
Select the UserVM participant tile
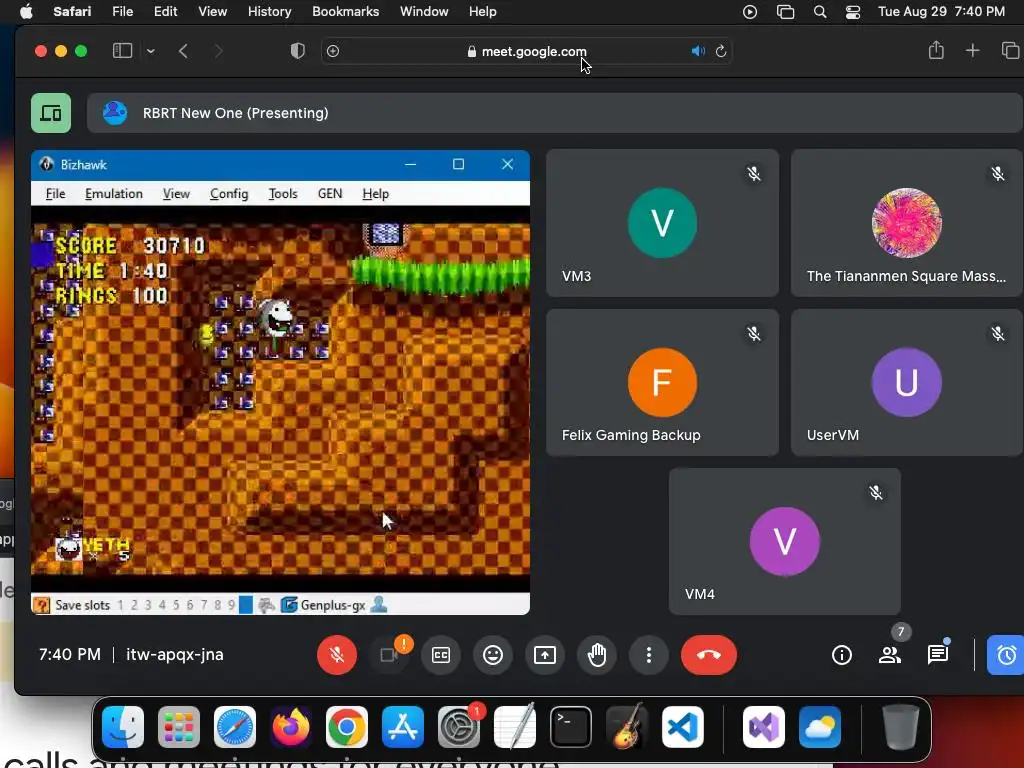(x=906, y=382)
